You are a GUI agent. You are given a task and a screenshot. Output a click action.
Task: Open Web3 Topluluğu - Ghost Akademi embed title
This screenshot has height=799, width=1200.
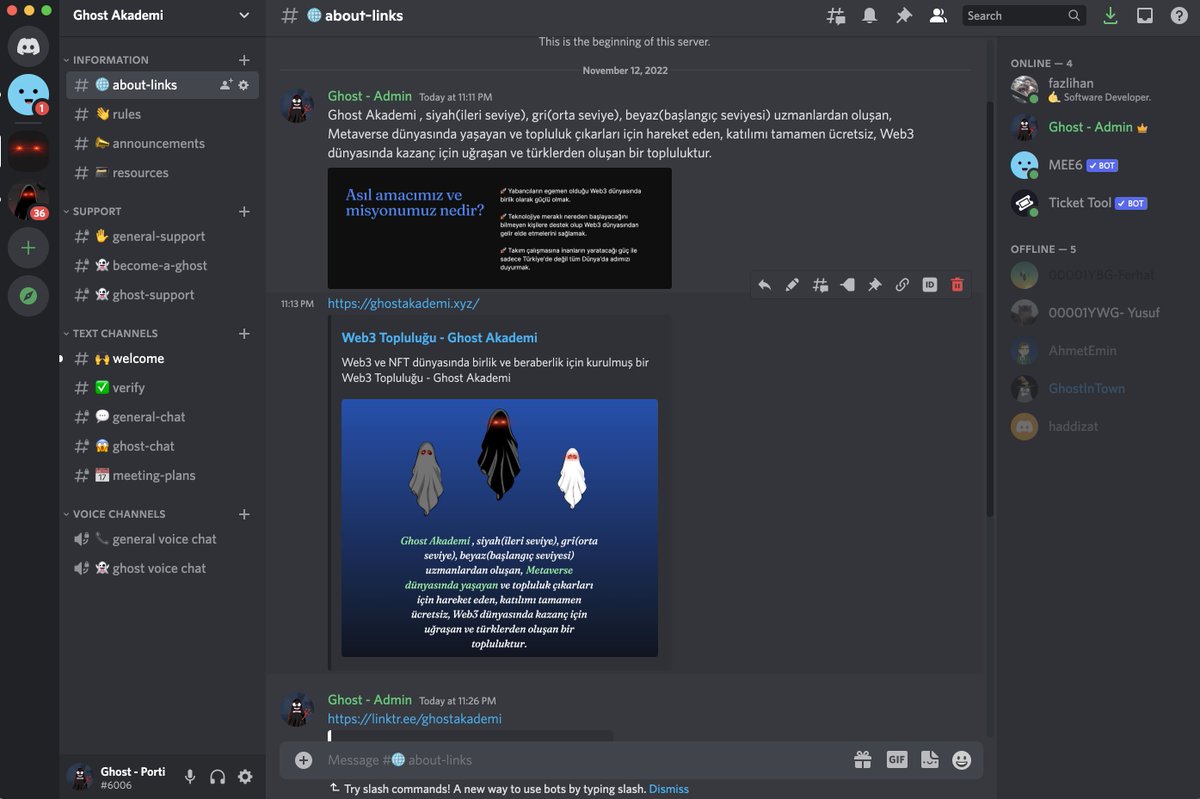click(x=440, y=338)
